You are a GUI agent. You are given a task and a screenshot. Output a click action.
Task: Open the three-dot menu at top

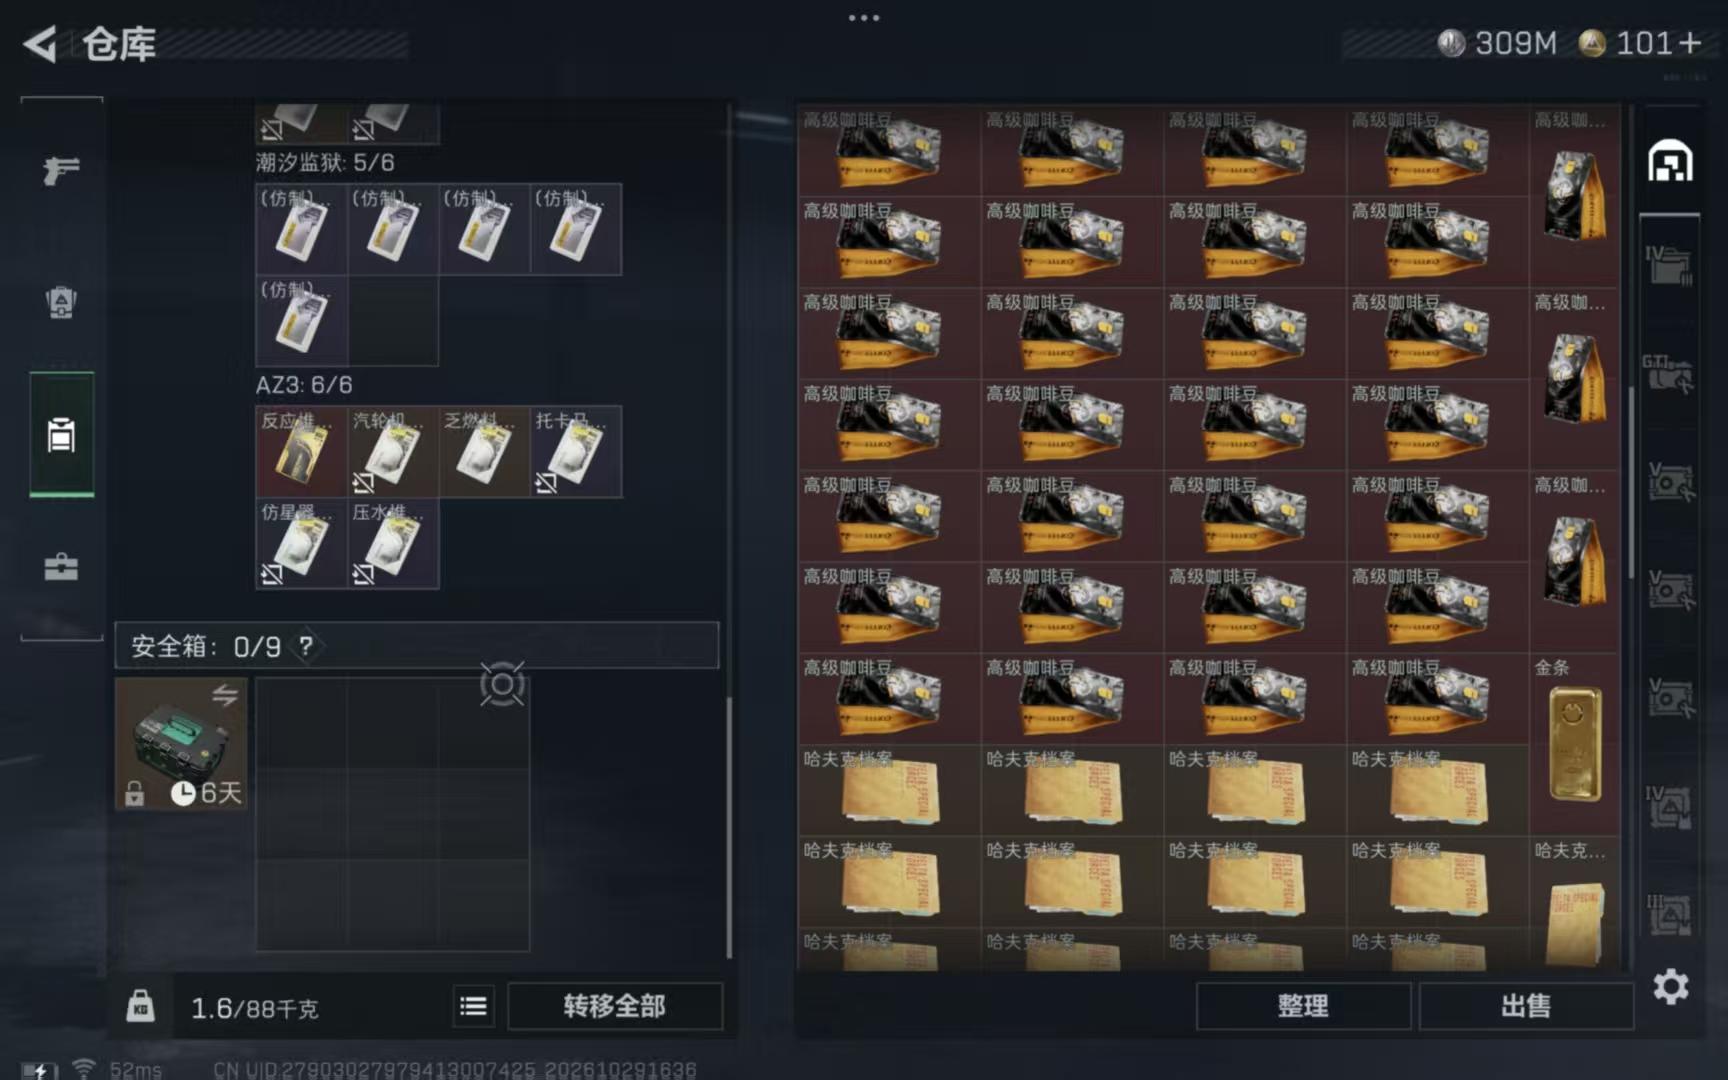864,18
